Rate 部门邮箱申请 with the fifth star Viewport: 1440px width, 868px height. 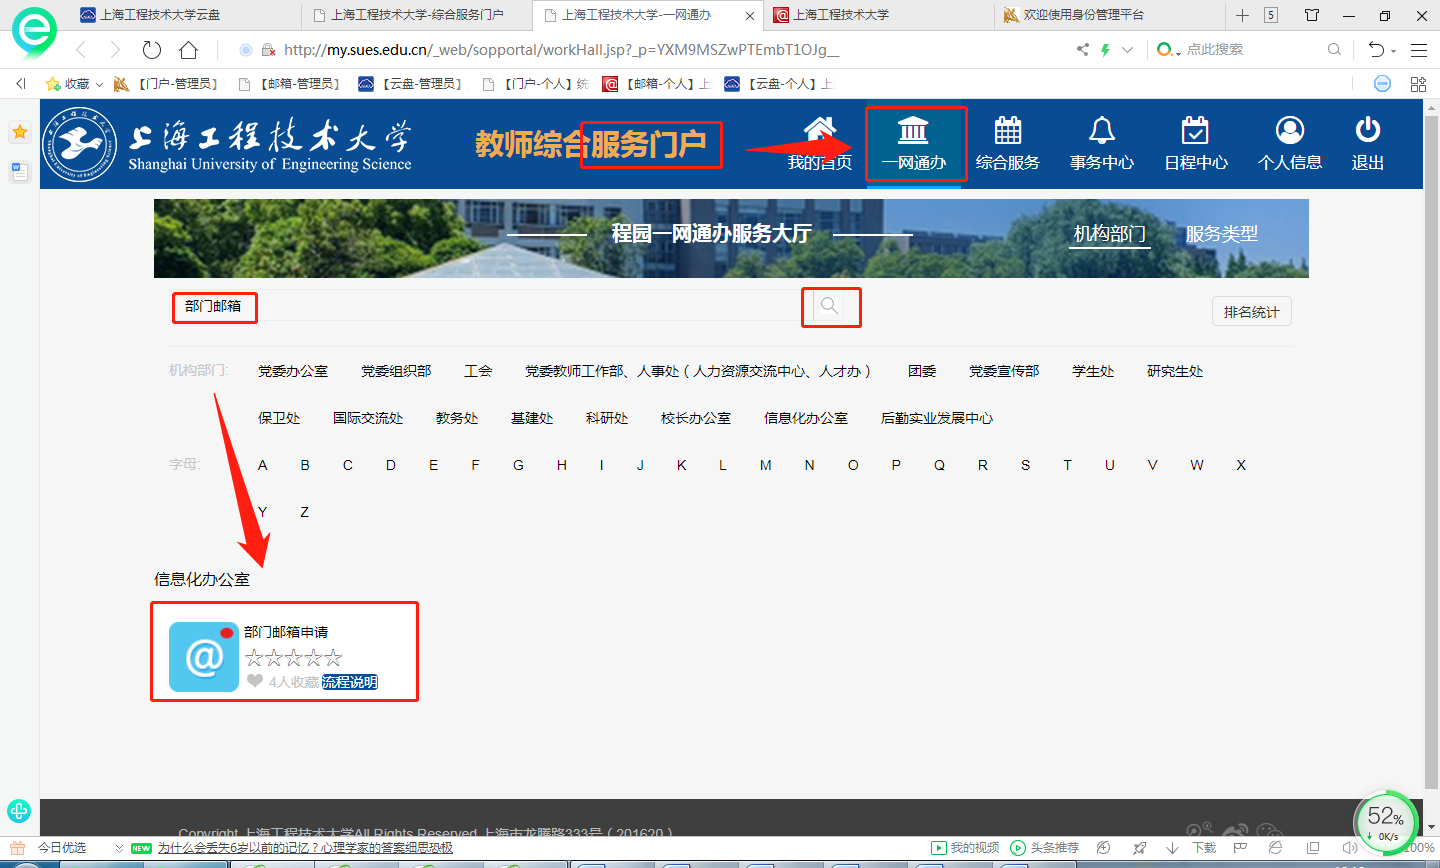pyautogui.click(x=333, y=657)
